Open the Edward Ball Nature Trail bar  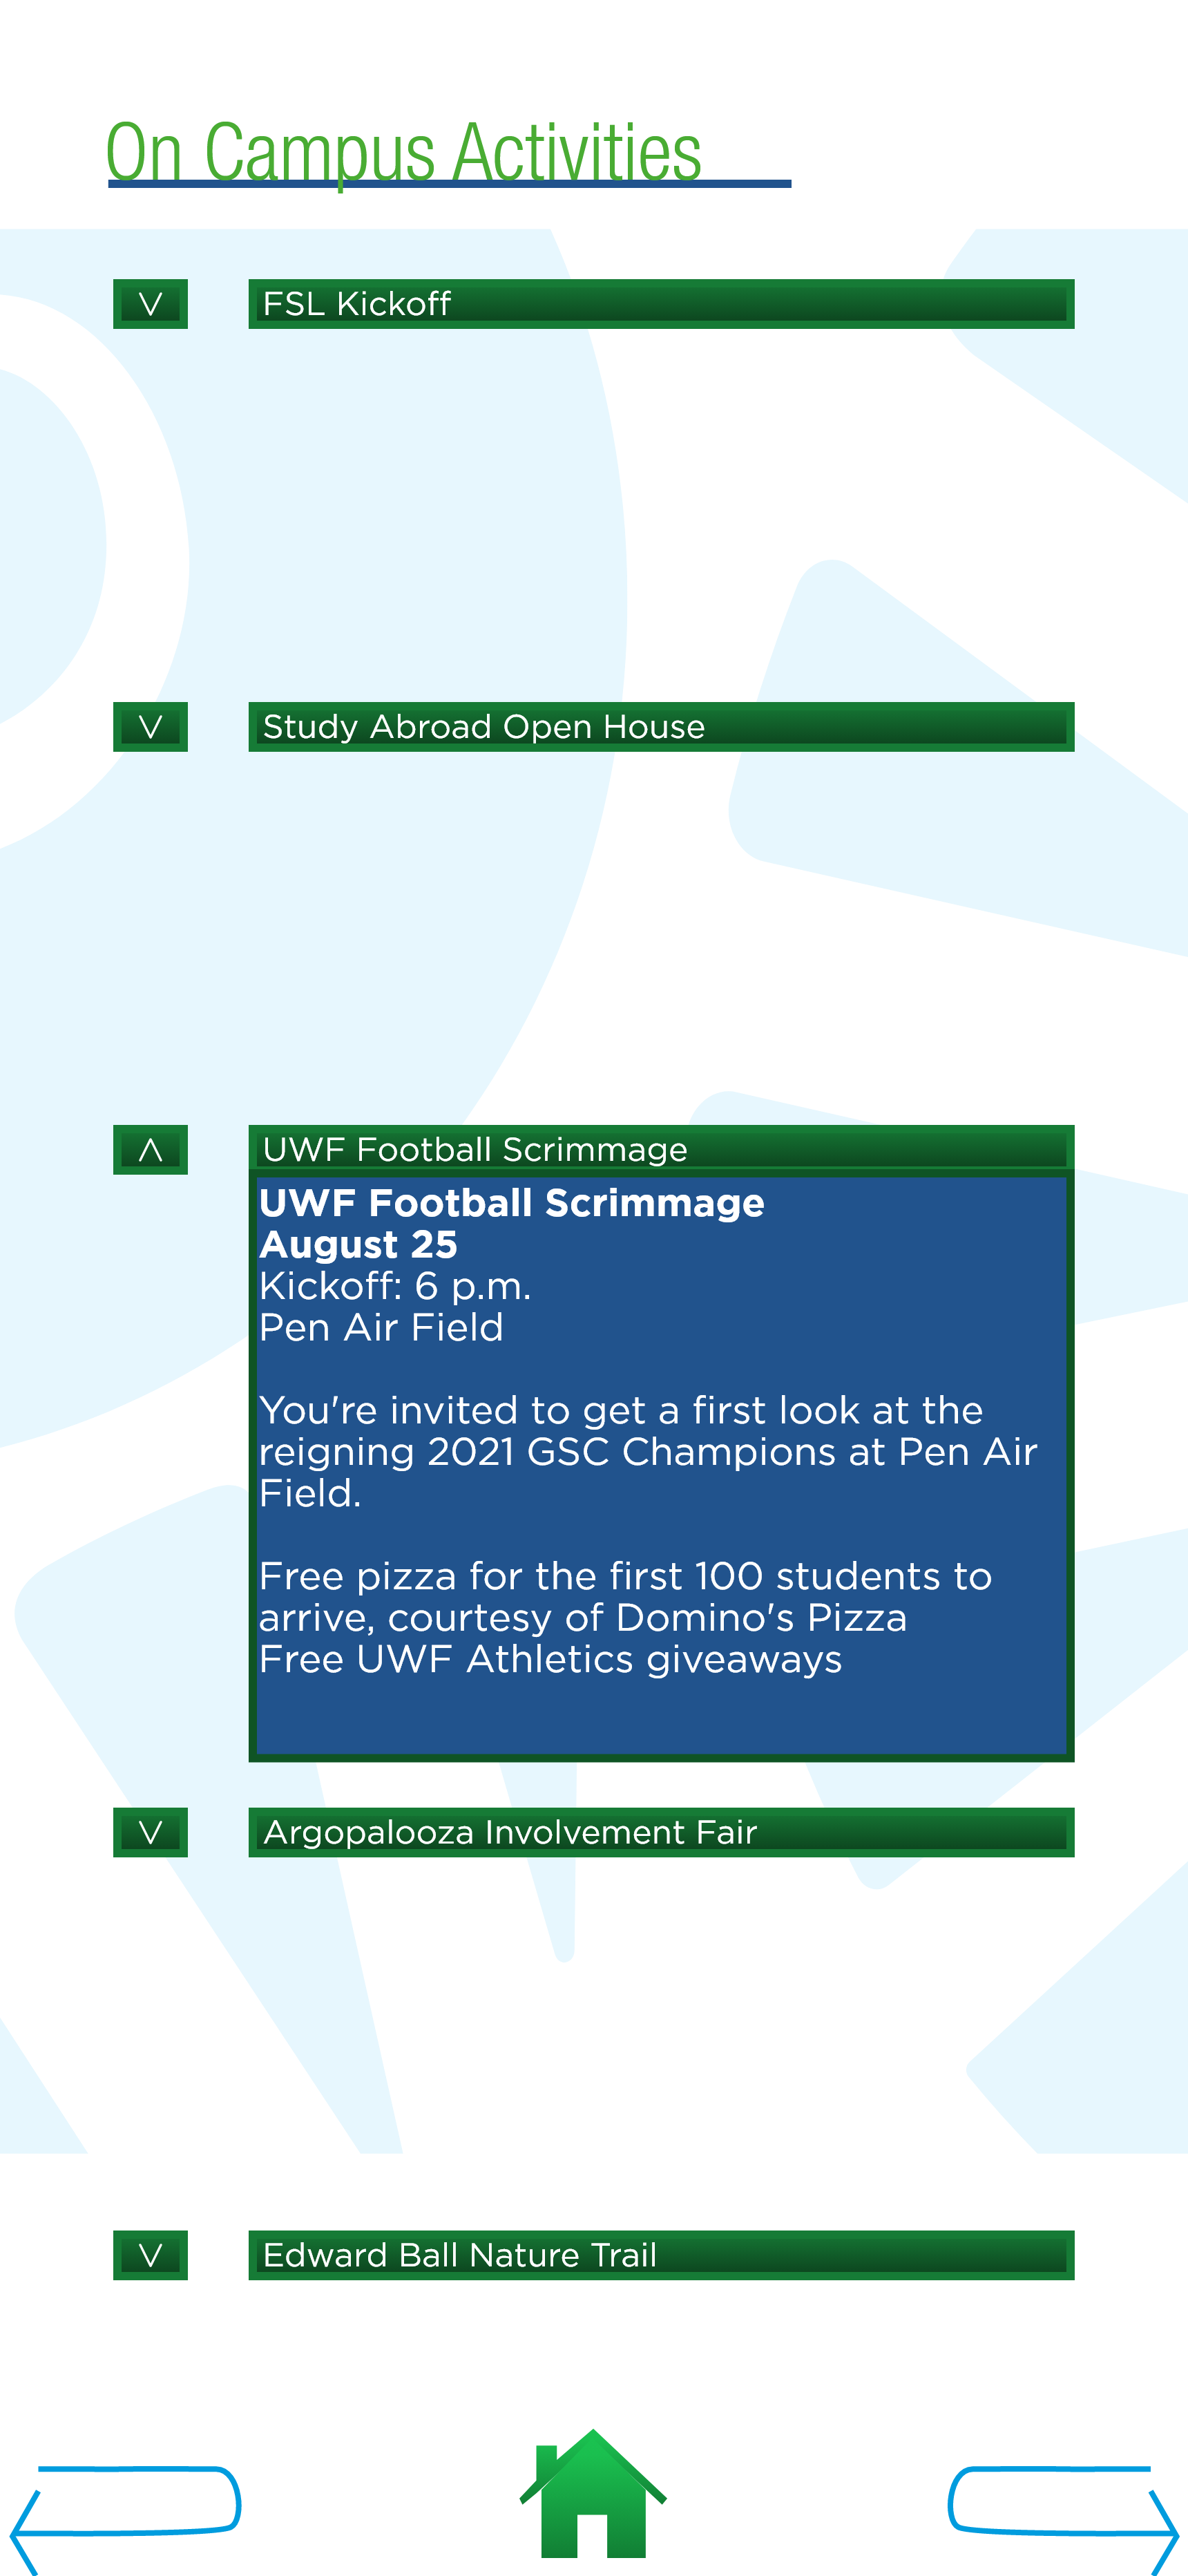click(x=661, y=2255)
